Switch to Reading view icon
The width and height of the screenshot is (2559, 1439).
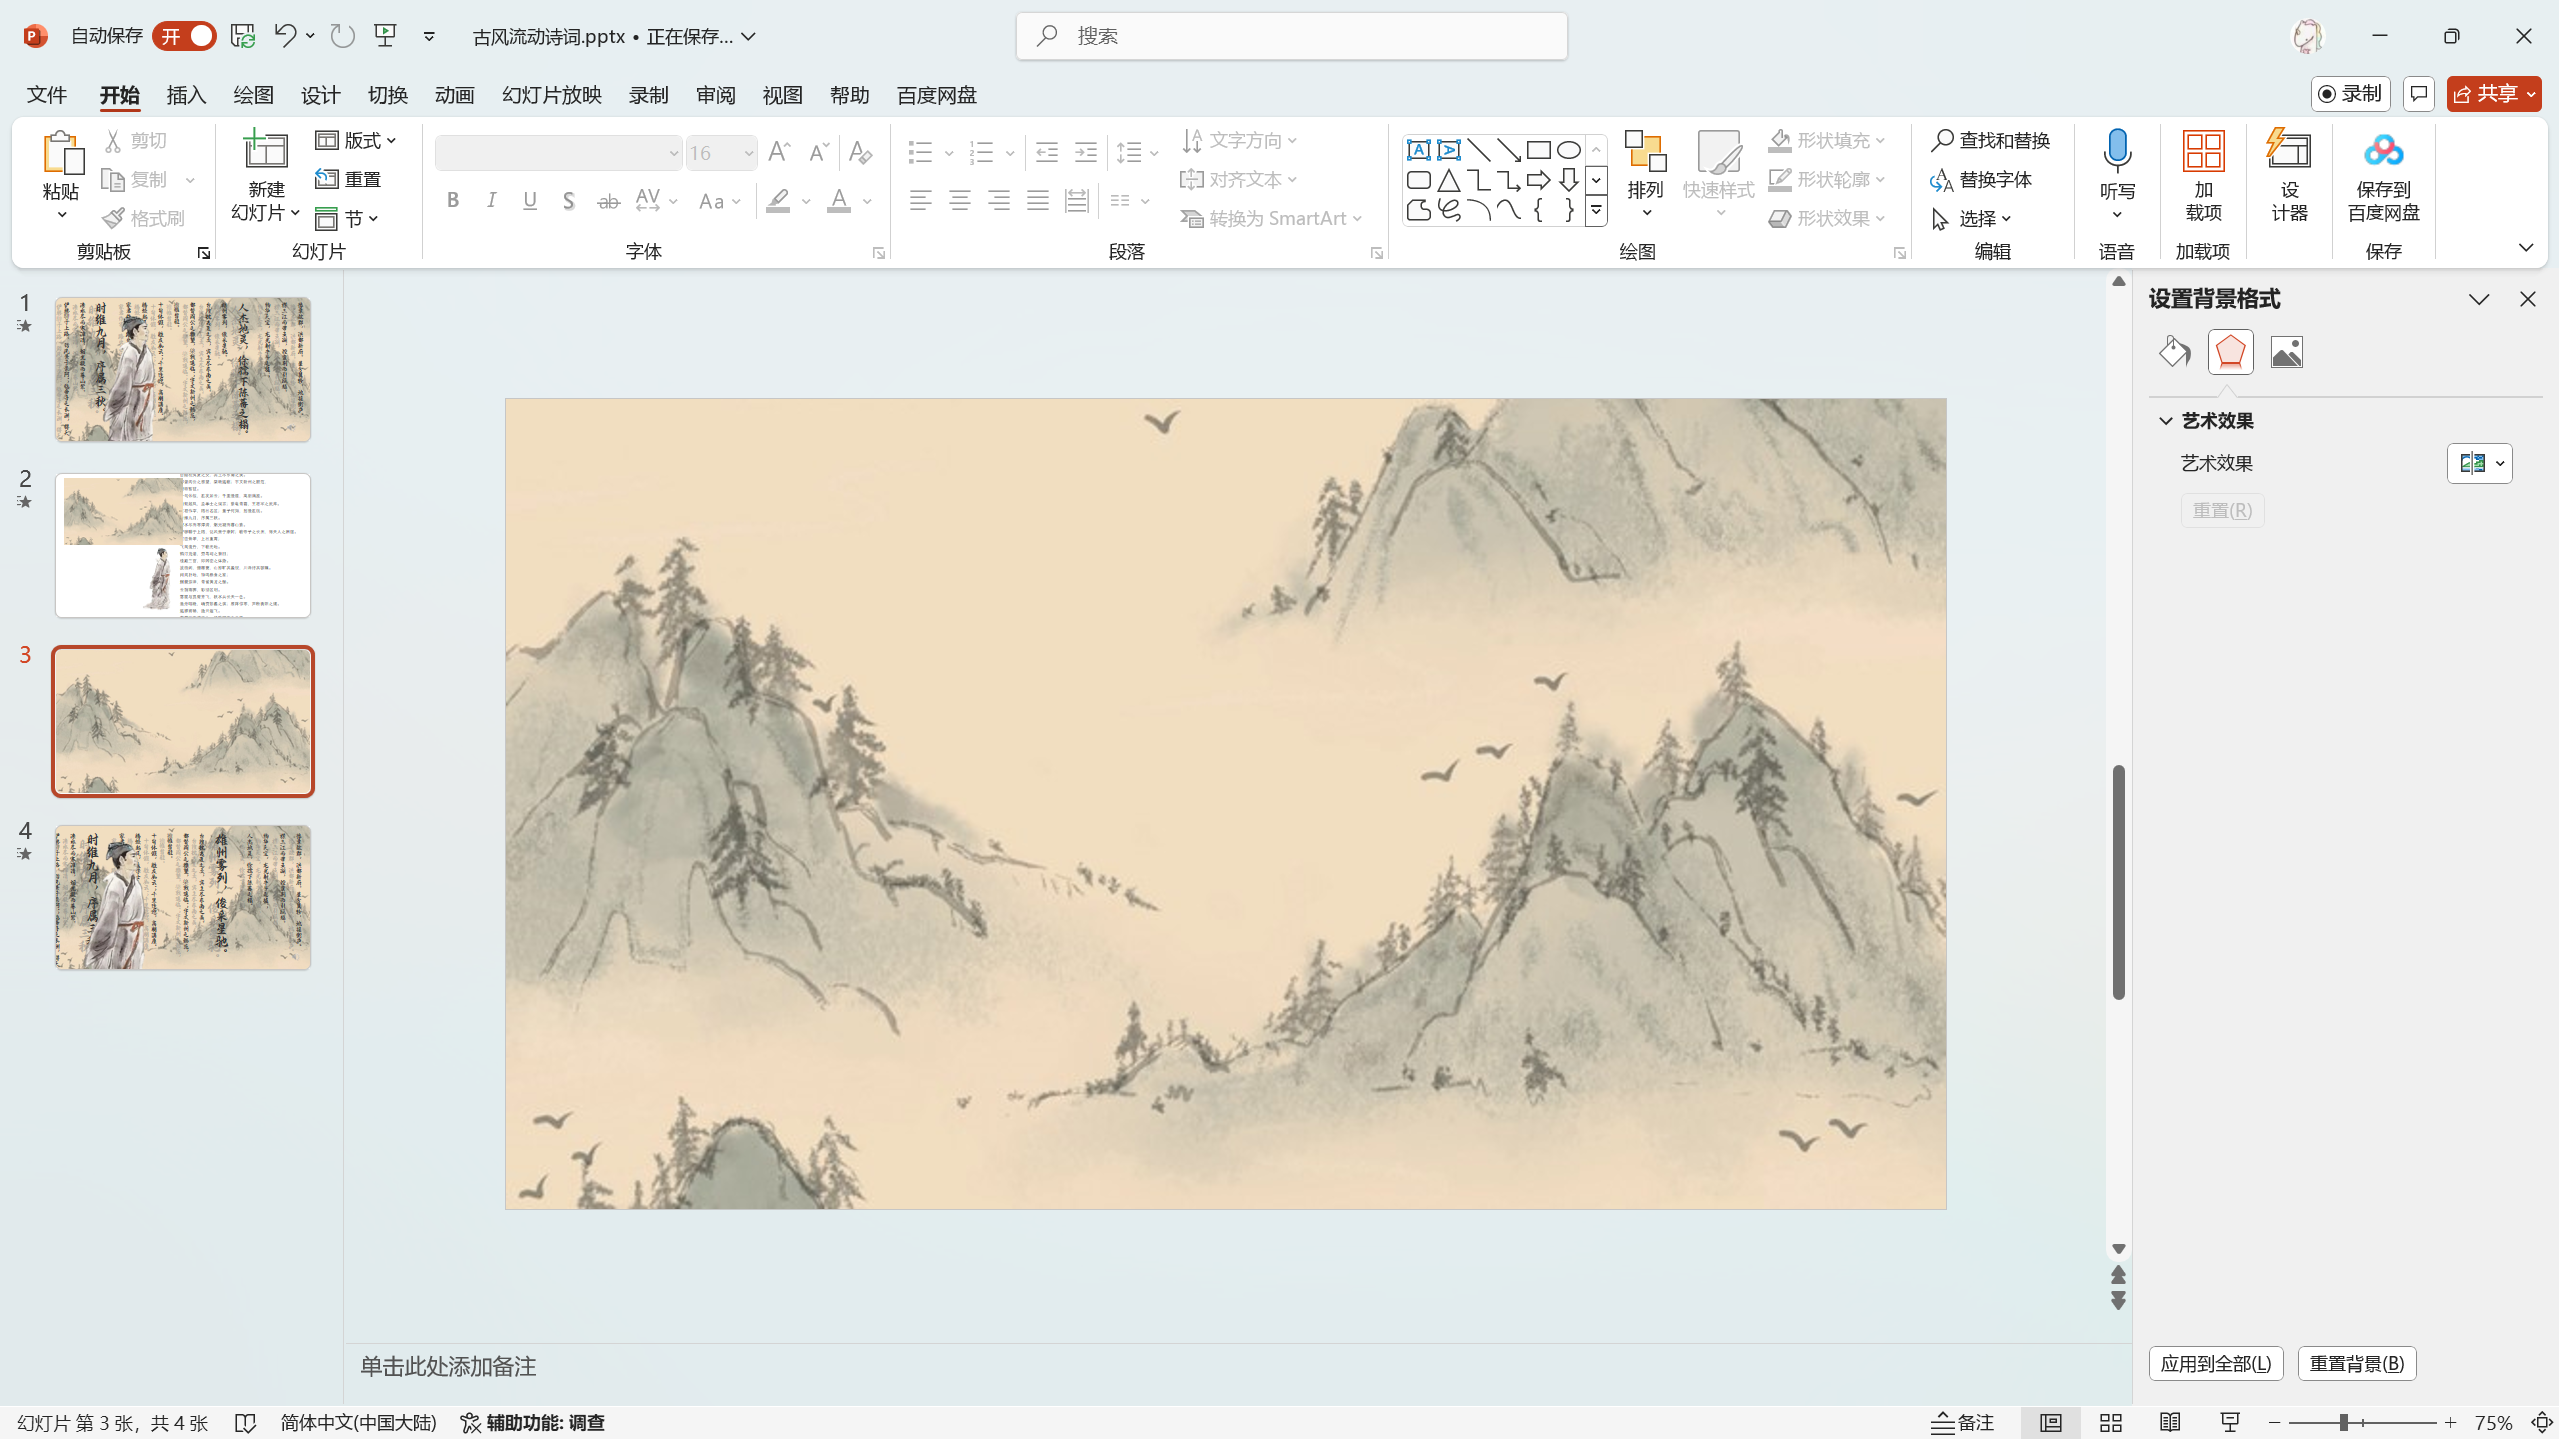2169,1422
